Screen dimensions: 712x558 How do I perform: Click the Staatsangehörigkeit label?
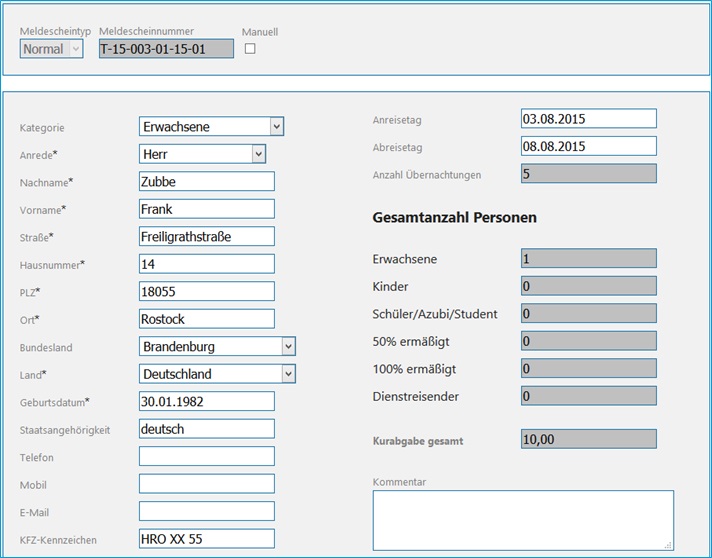(x=65, y=430)
